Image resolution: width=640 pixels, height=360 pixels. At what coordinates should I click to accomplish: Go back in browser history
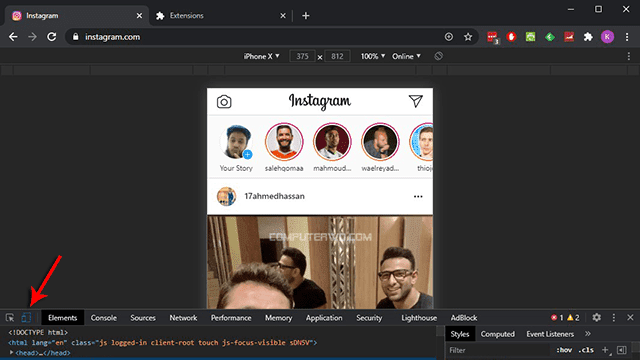(x=13, y=37)
